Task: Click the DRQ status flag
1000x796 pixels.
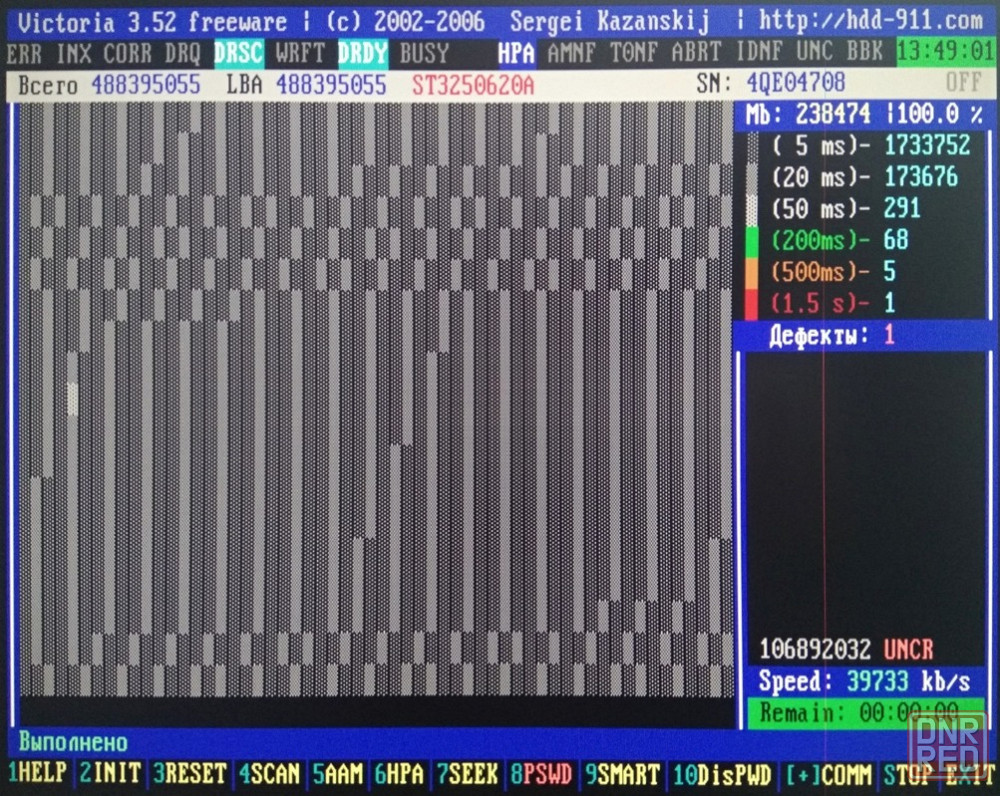Action: [x=182, y=54]
